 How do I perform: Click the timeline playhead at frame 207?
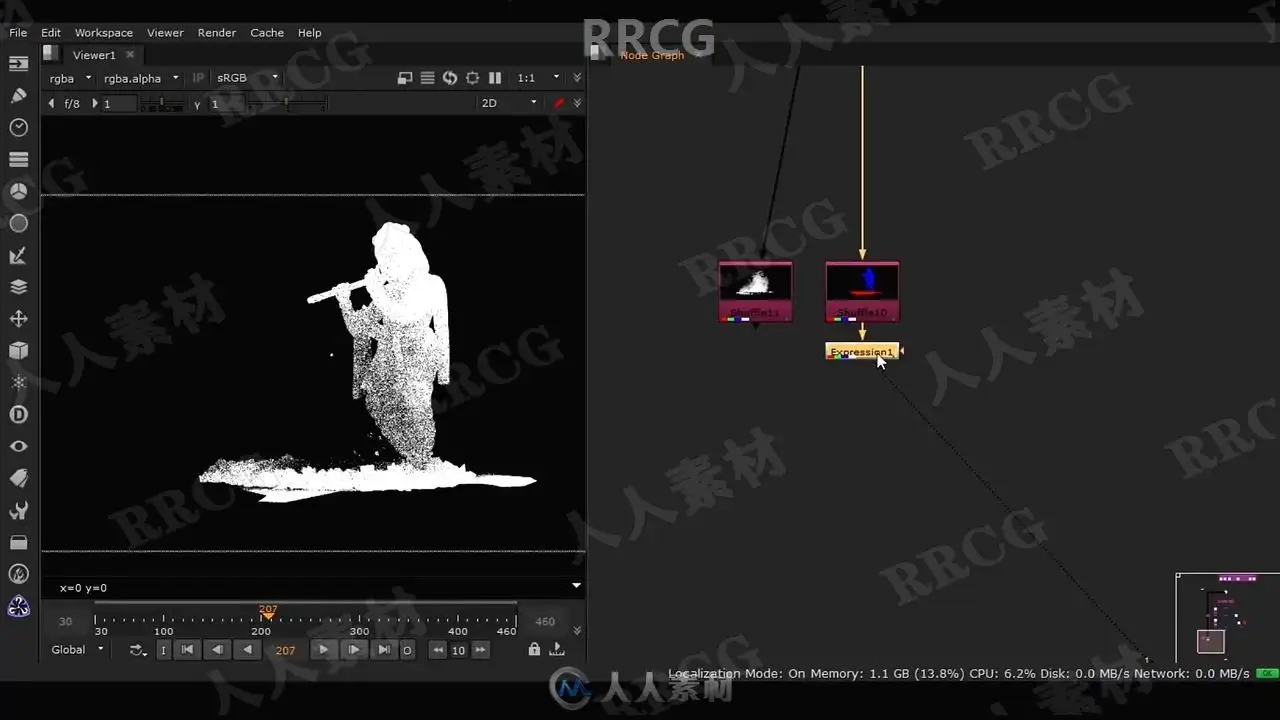[268, 612]
